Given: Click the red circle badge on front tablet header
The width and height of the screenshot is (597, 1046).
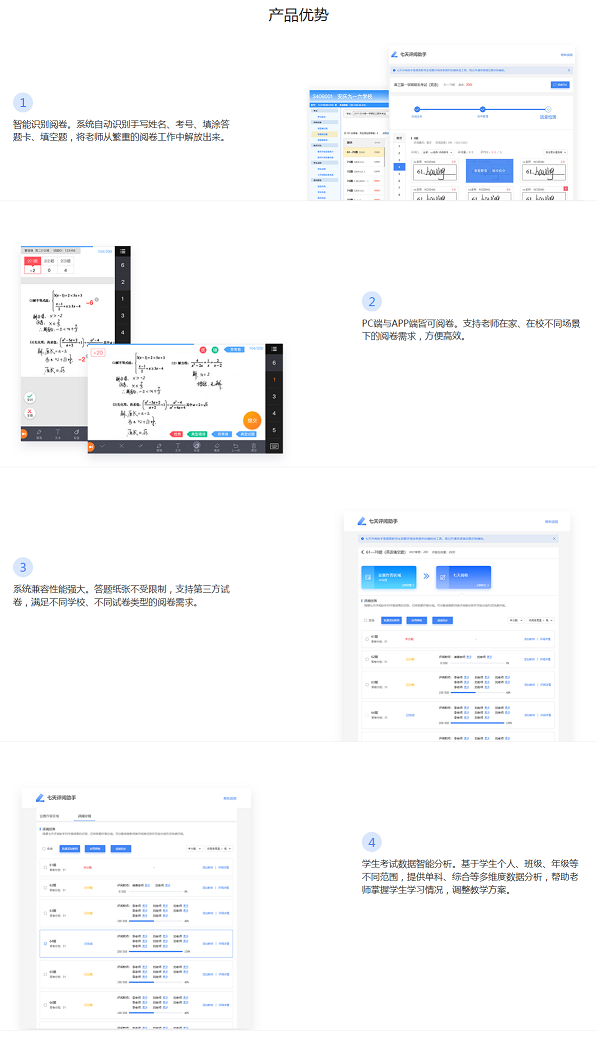Looking at the screenshot, I should point(203,350).
